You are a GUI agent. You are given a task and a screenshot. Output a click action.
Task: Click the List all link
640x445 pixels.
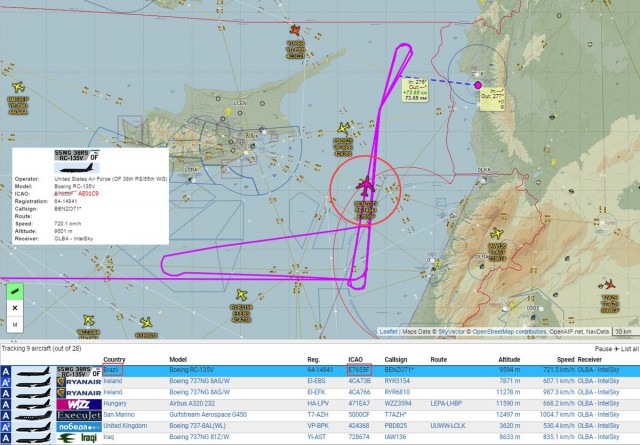click(629, 349)
